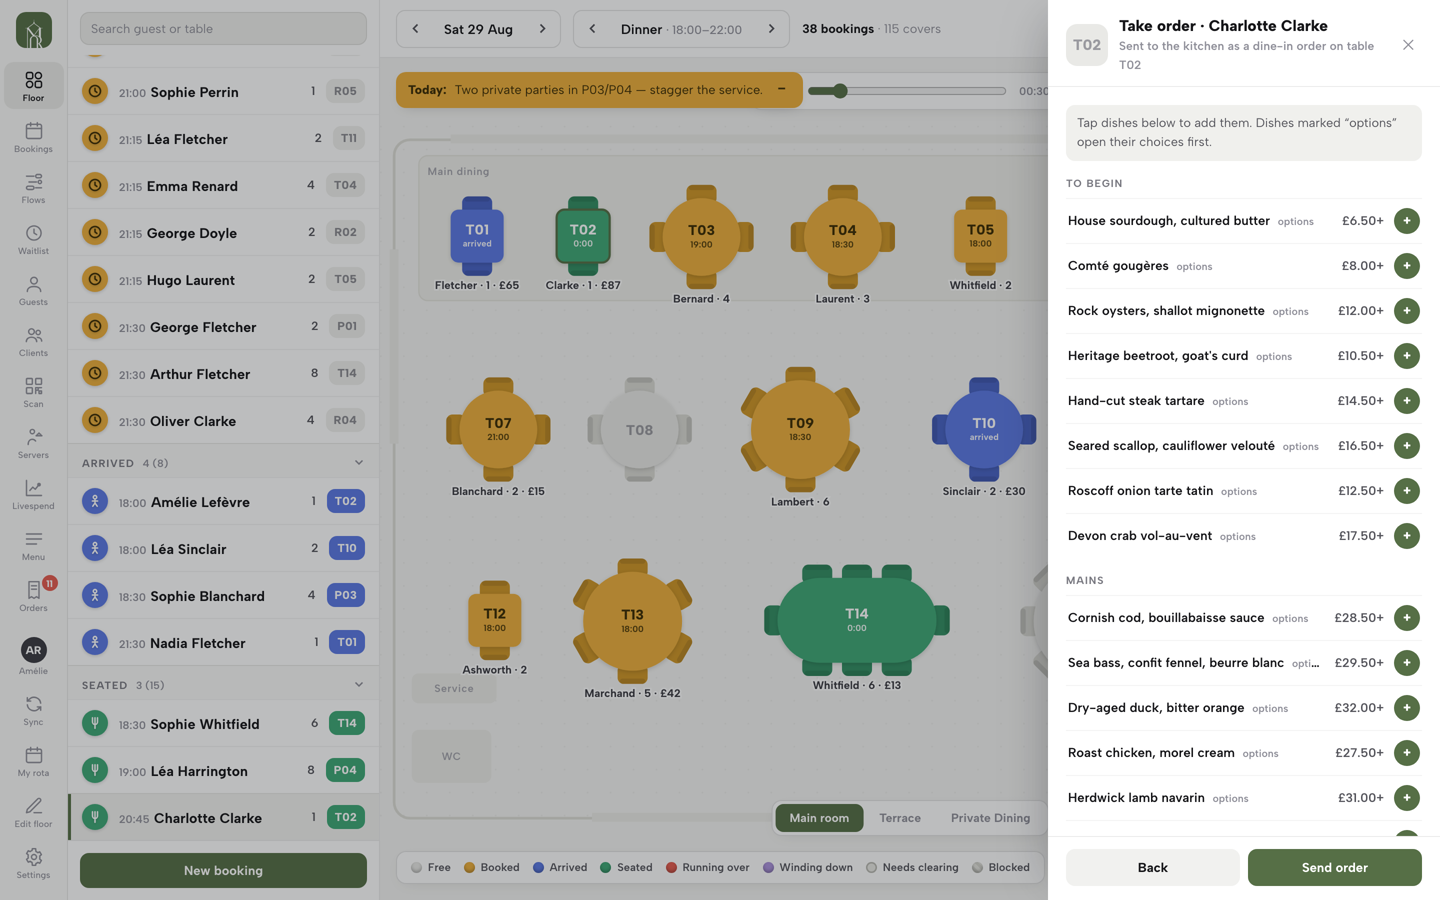
Task: Switch to the Private Dining tab
Action: (x=990, y=818)
